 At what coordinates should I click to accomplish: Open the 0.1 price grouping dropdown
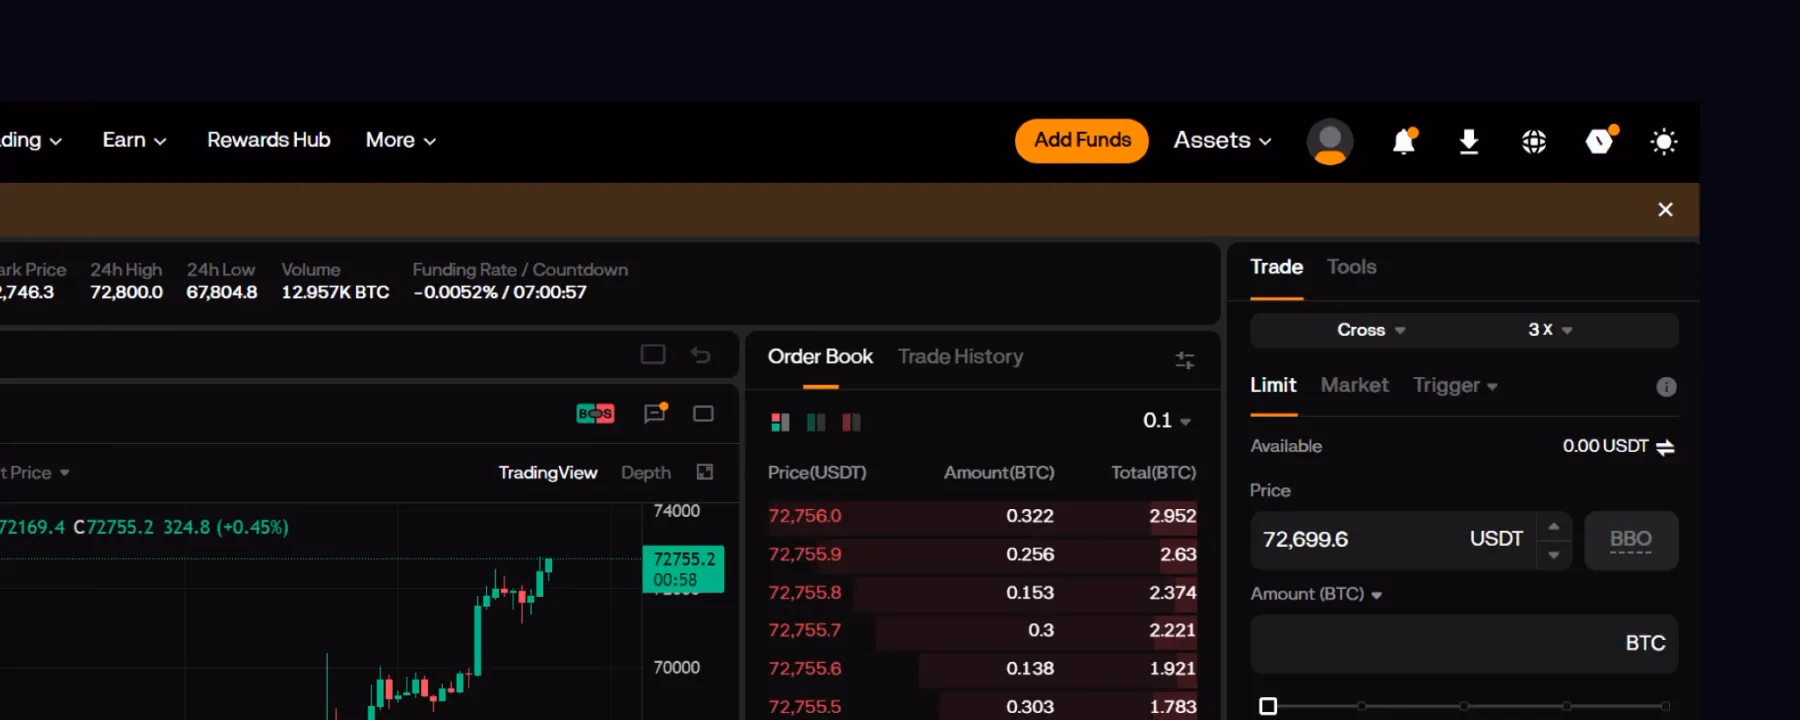click(1167, 421)
